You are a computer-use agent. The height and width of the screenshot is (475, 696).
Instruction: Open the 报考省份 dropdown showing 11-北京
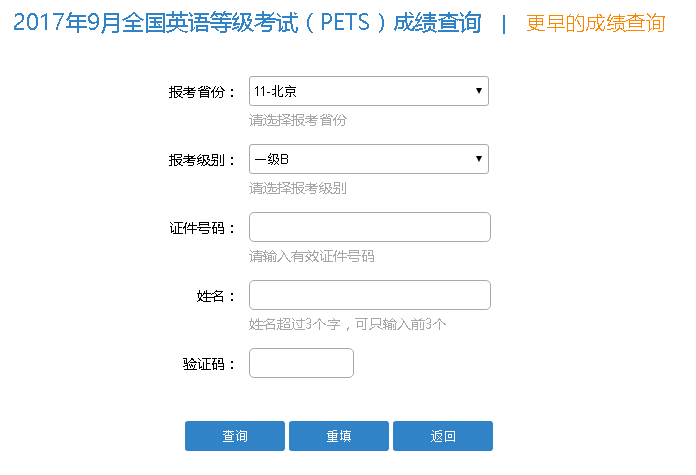[369, 91]
